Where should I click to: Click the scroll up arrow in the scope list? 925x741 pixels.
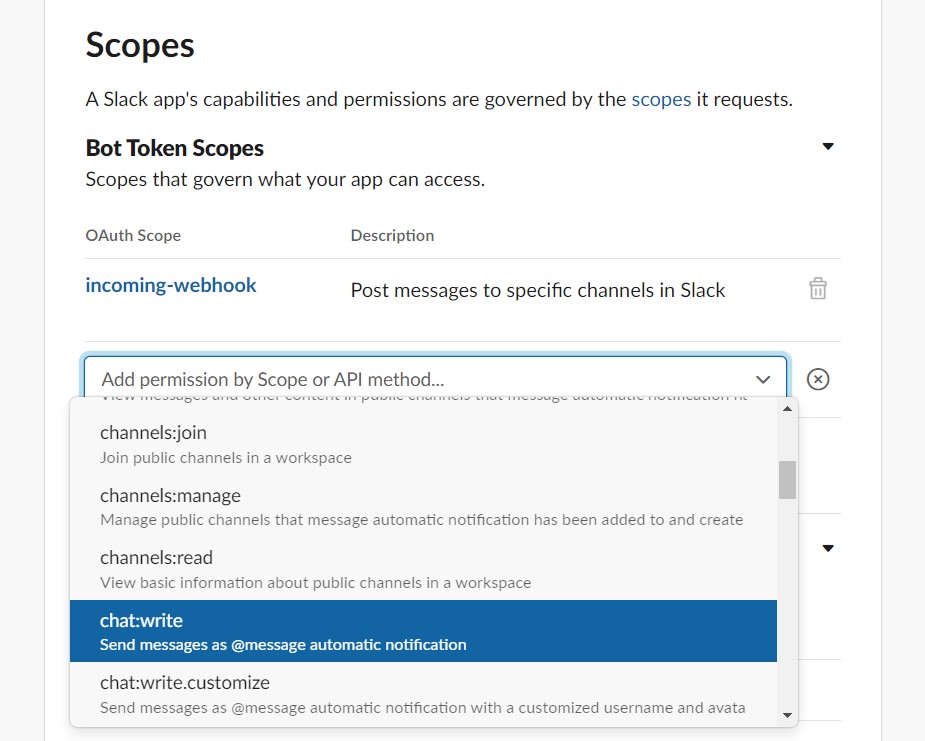pos(787,409)
